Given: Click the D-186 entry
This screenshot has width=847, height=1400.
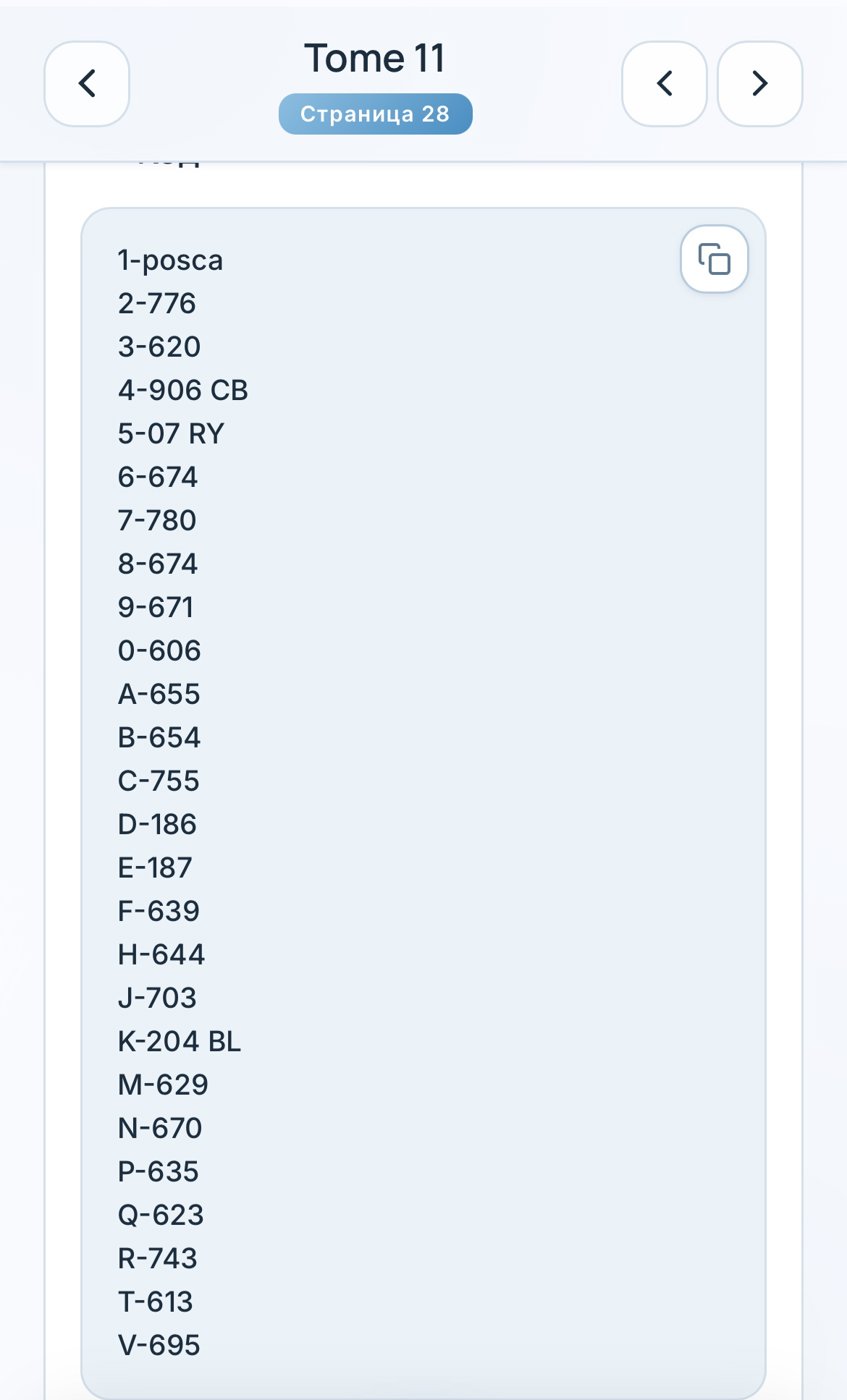Looking at the screenshot, I should [x=157, y=824].
